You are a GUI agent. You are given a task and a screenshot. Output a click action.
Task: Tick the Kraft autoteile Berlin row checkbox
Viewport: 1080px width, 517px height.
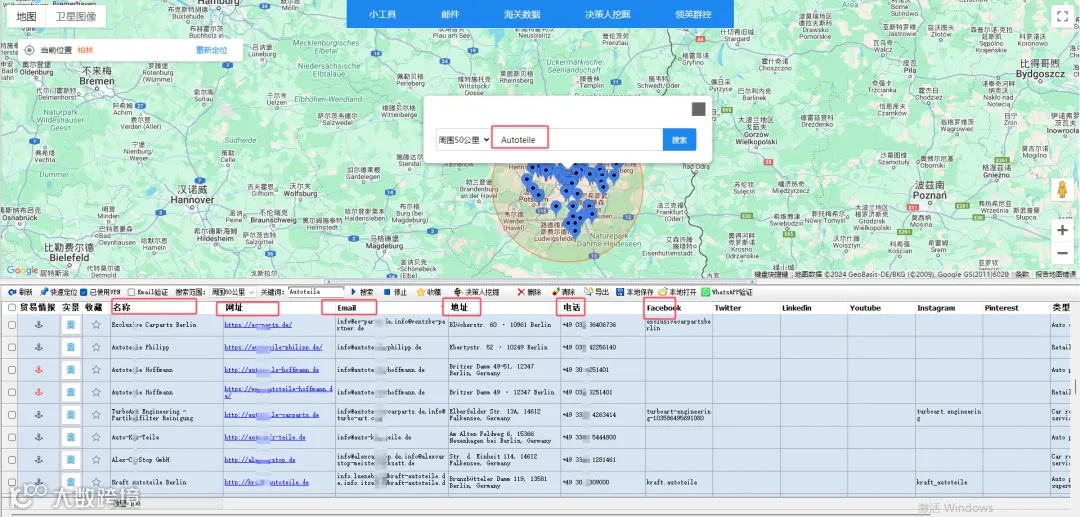click(x=12, y=482)
